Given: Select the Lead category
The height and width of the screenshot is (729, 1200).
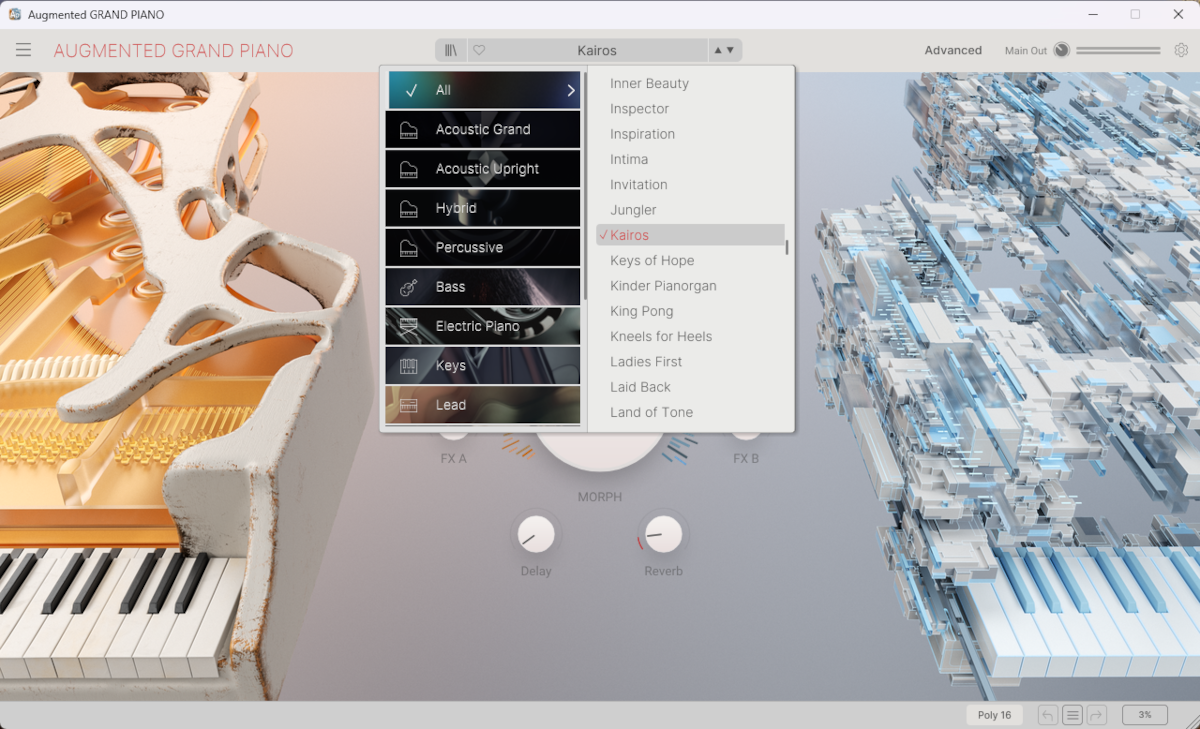Looking at the screenshot, I should click(483, 405).
